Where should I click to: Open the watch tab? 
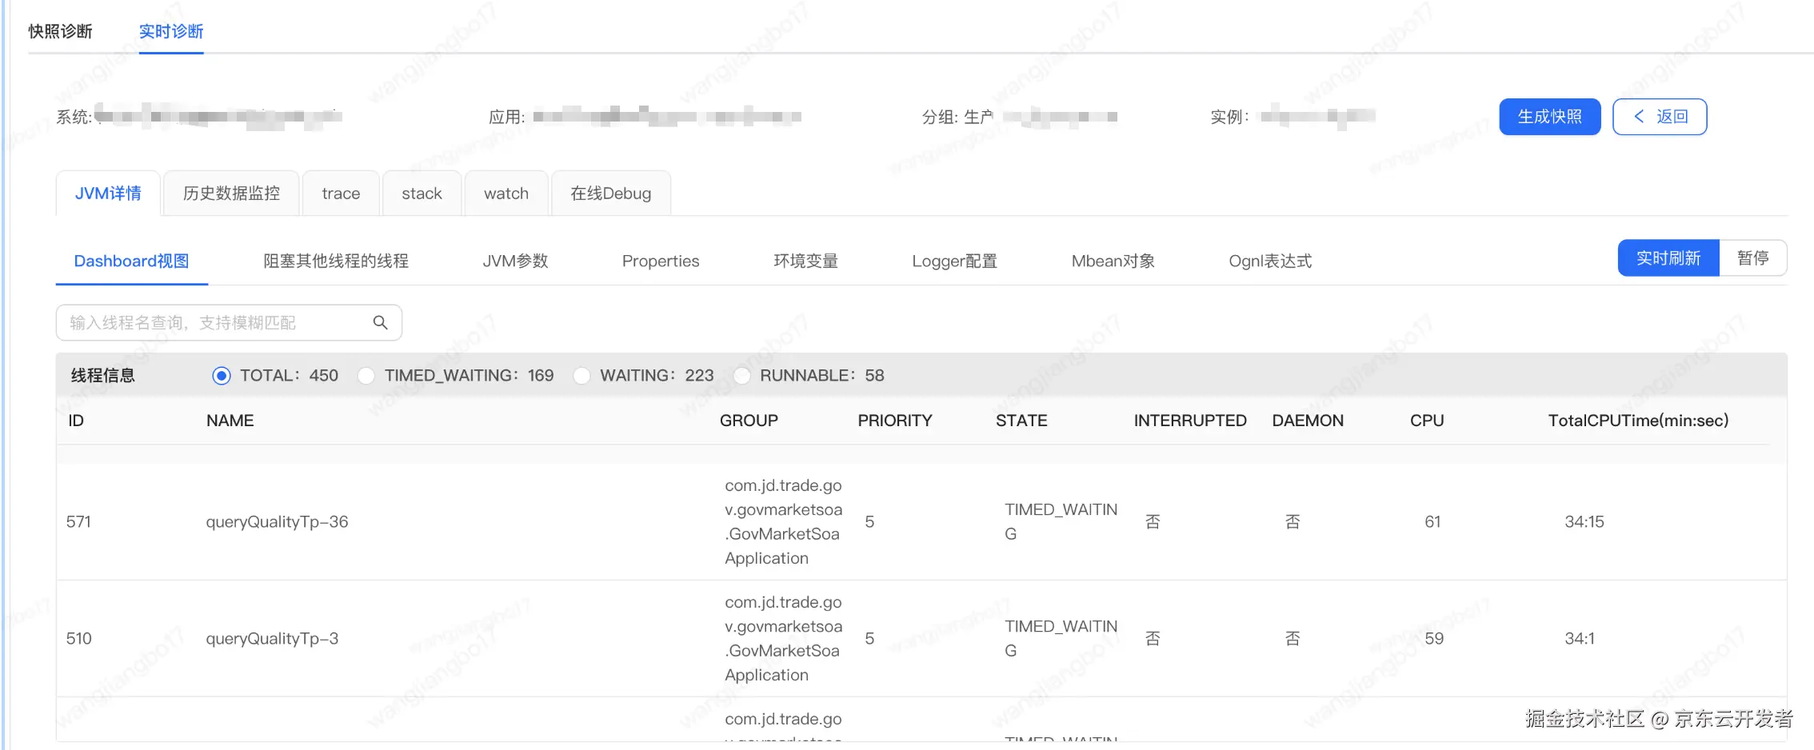click(506, 193)
